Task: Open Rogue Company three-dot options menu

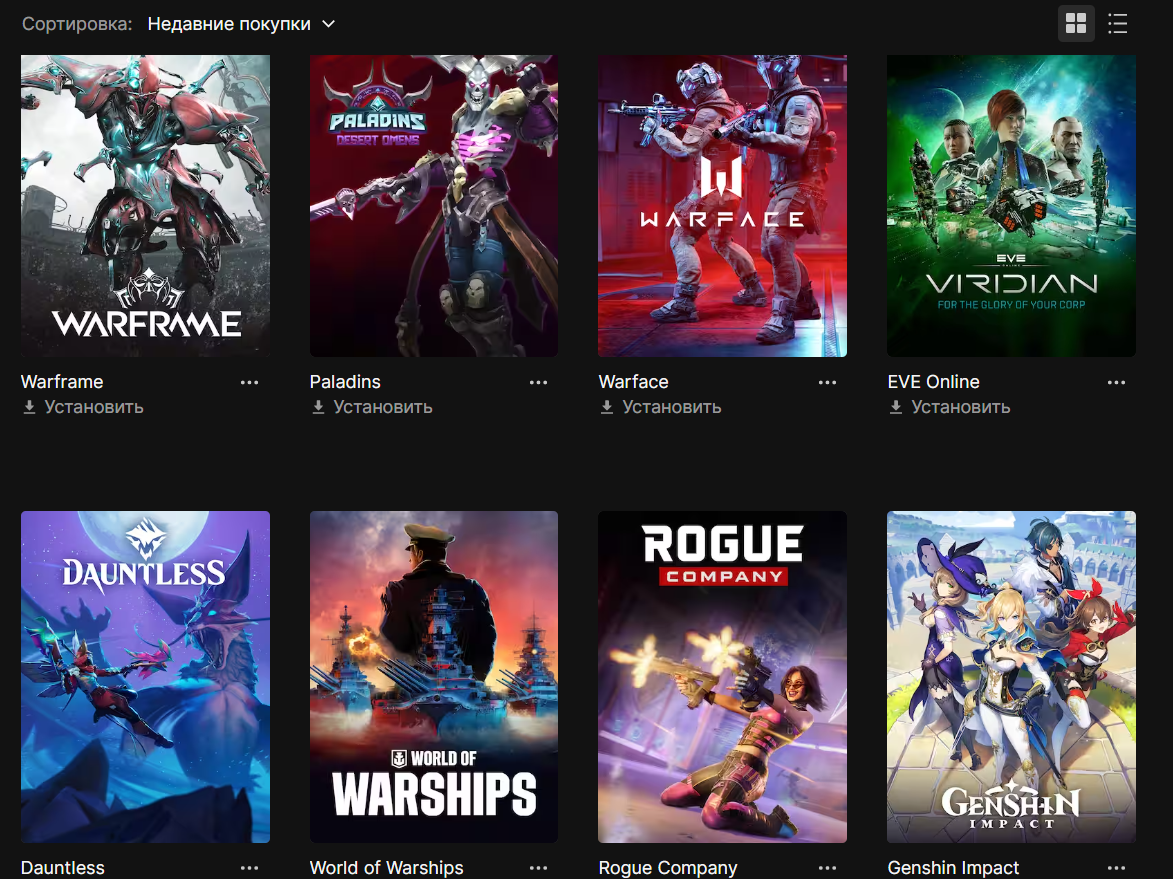Action: (x=827, y=868)
